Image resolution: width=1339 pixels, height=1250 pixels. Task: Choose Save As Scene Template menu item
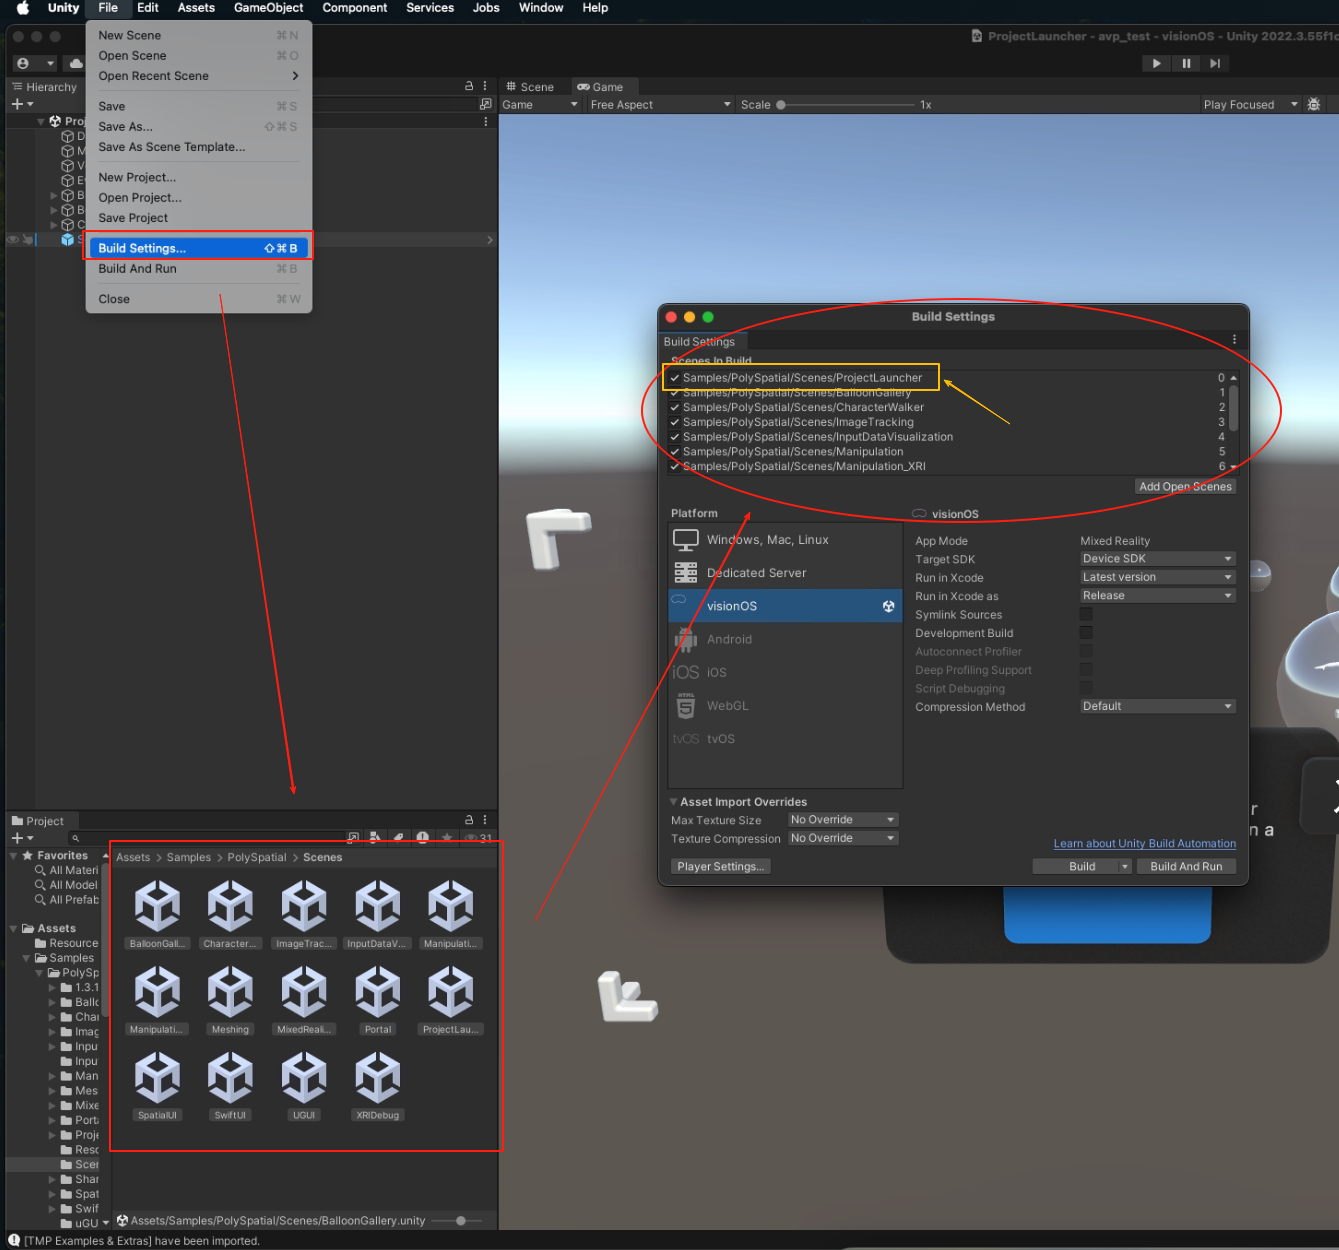click(198, 147)
